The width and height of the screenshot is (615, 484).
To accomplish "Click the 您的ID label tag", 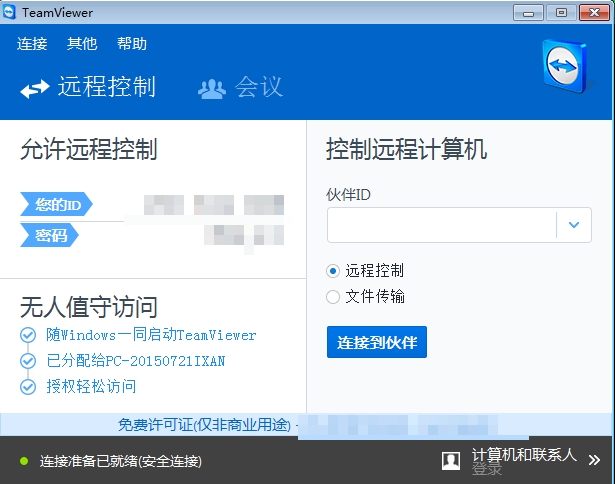I will [56, 204].
